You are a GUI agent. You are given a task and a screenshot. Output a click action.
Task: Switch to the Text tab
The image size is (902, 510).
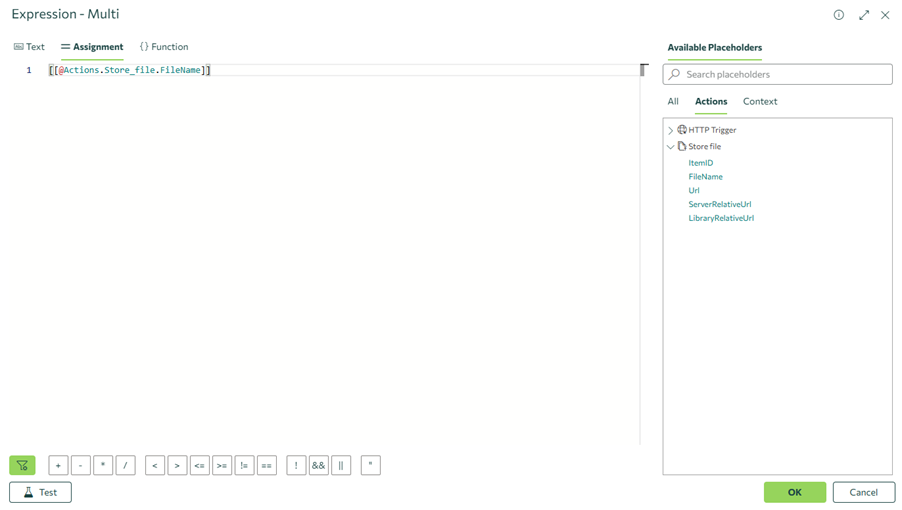[x=29, y=47]
